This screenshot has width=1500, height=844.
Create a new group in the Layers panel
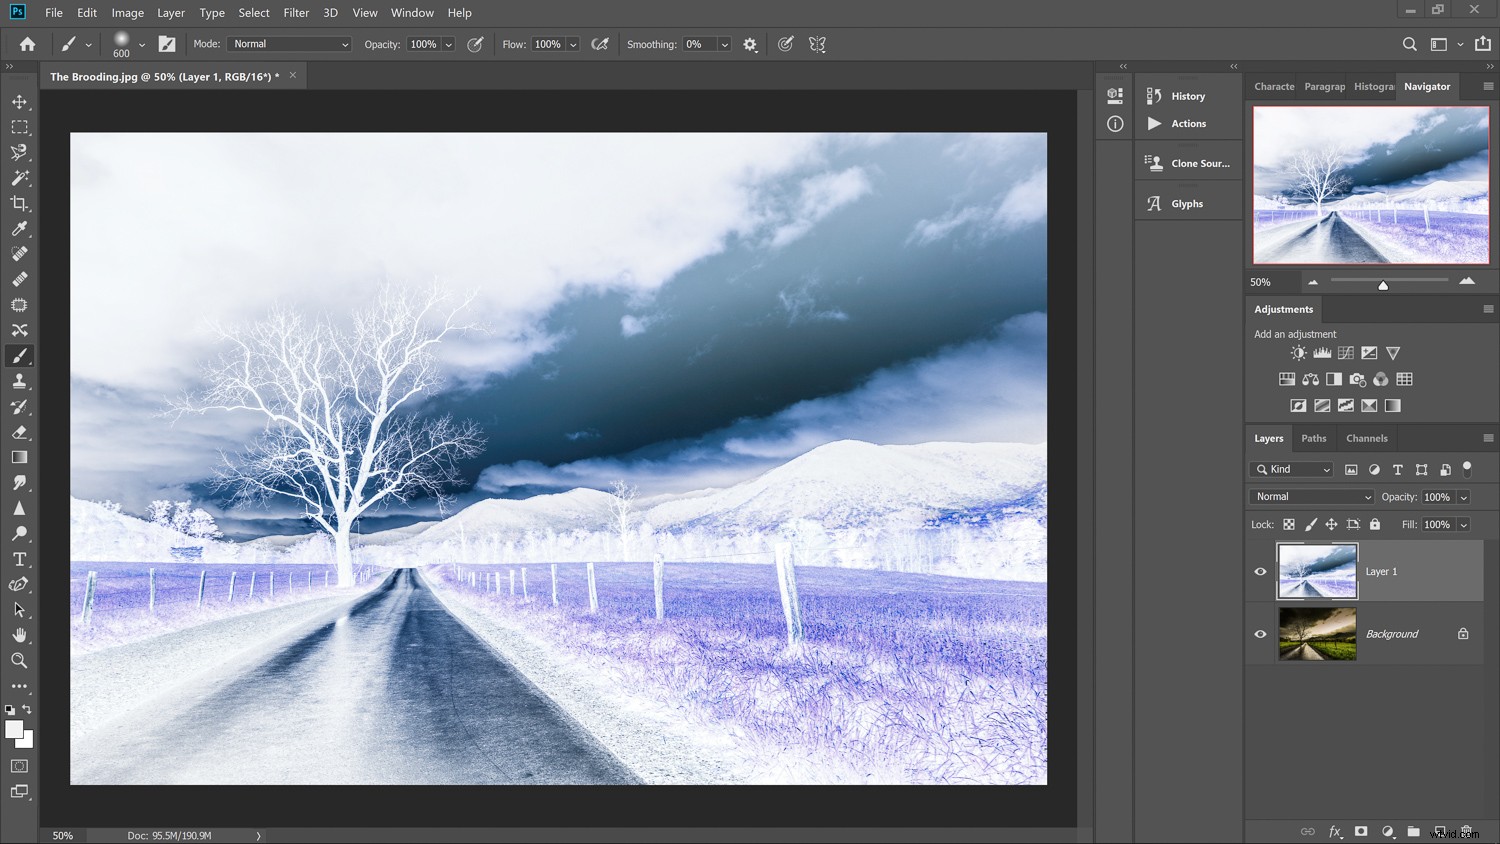(x=1413, y=831)
